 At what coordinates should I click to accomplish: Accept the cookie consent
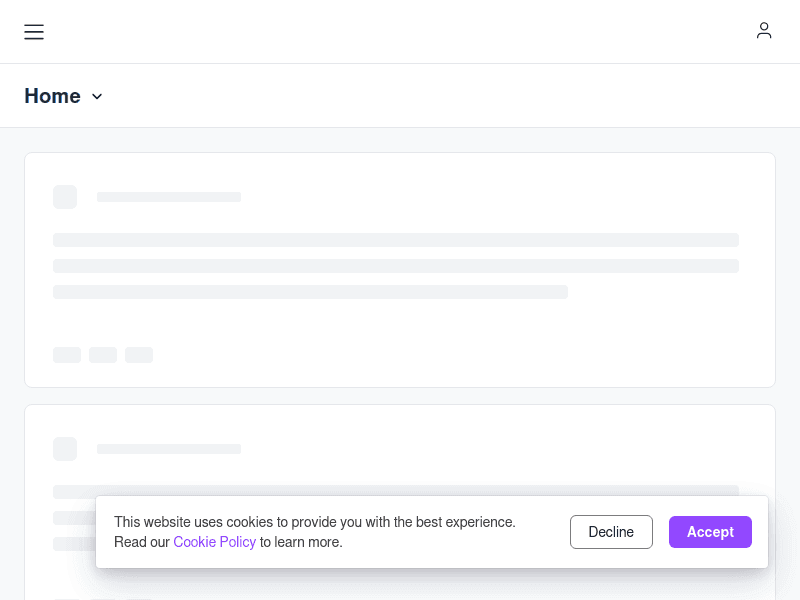pyautogui.click(x=710, y=532)
